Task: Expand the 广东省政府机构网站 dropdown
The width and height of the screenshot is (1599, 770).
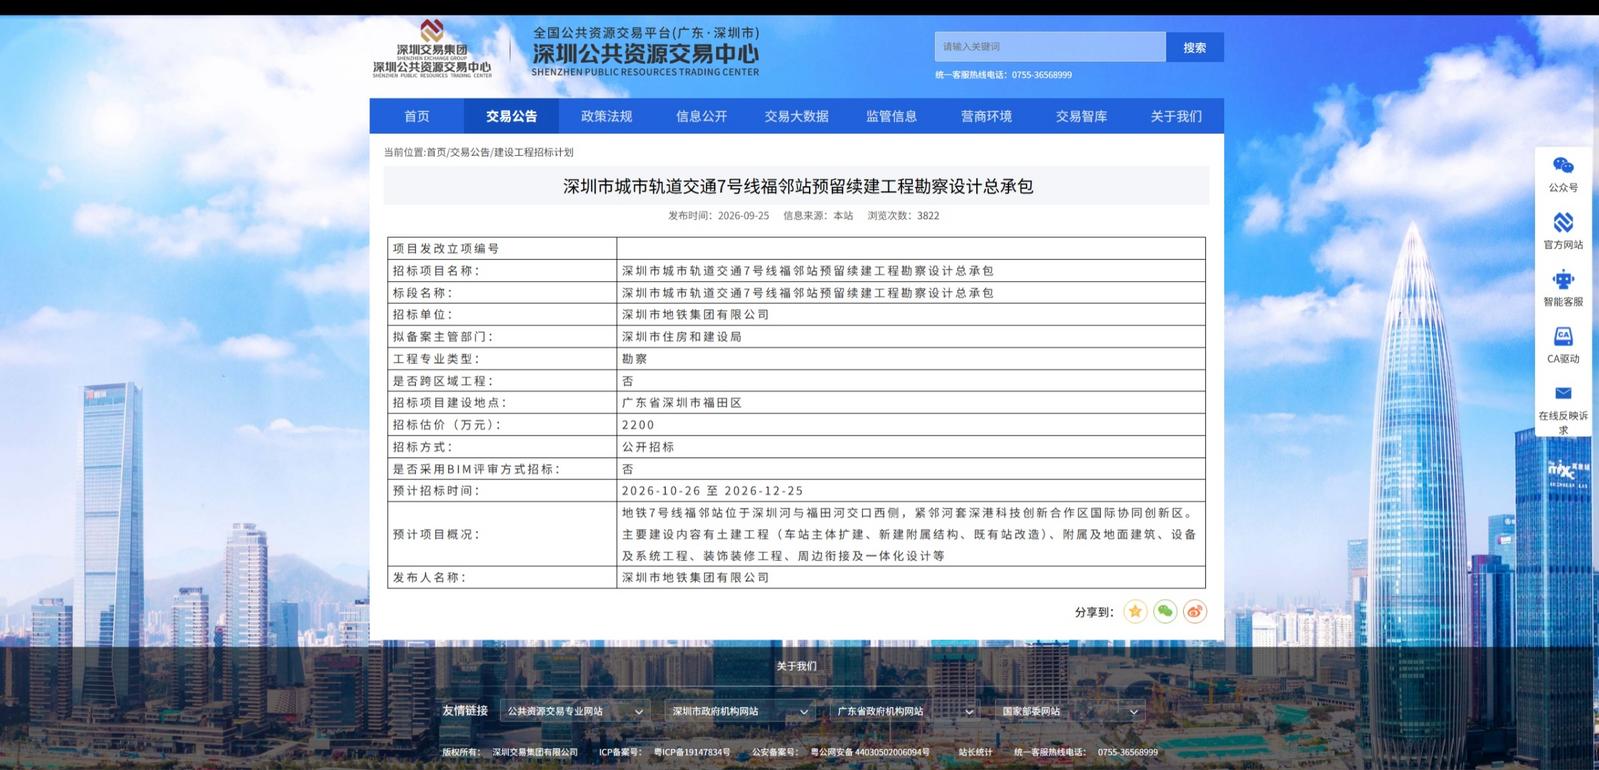Action: point(905,712)
